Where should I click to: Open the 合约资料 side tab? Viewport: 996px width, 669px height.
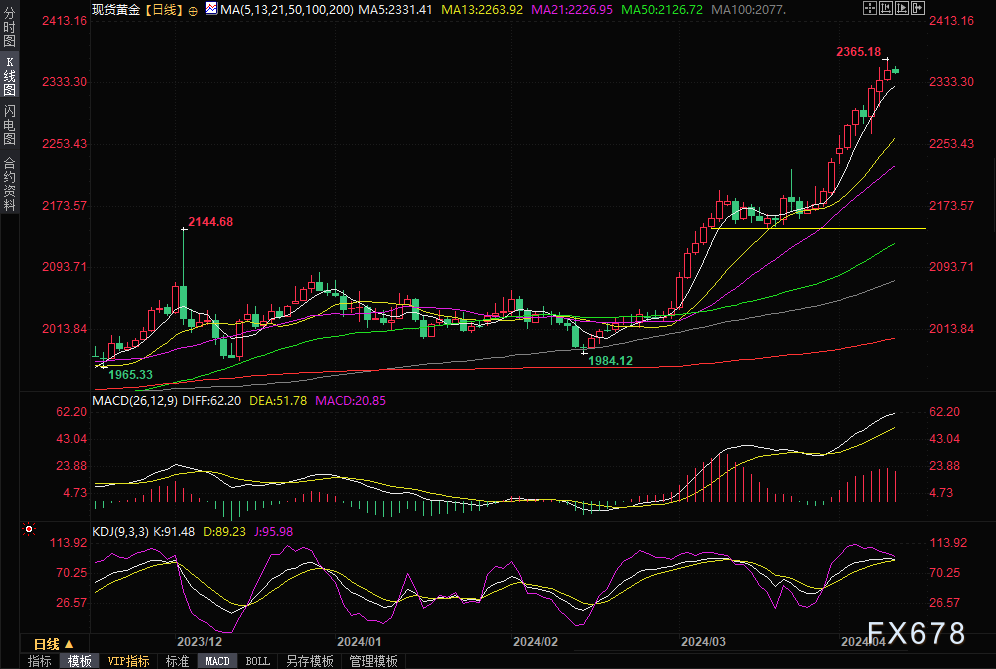pos(9,183)
